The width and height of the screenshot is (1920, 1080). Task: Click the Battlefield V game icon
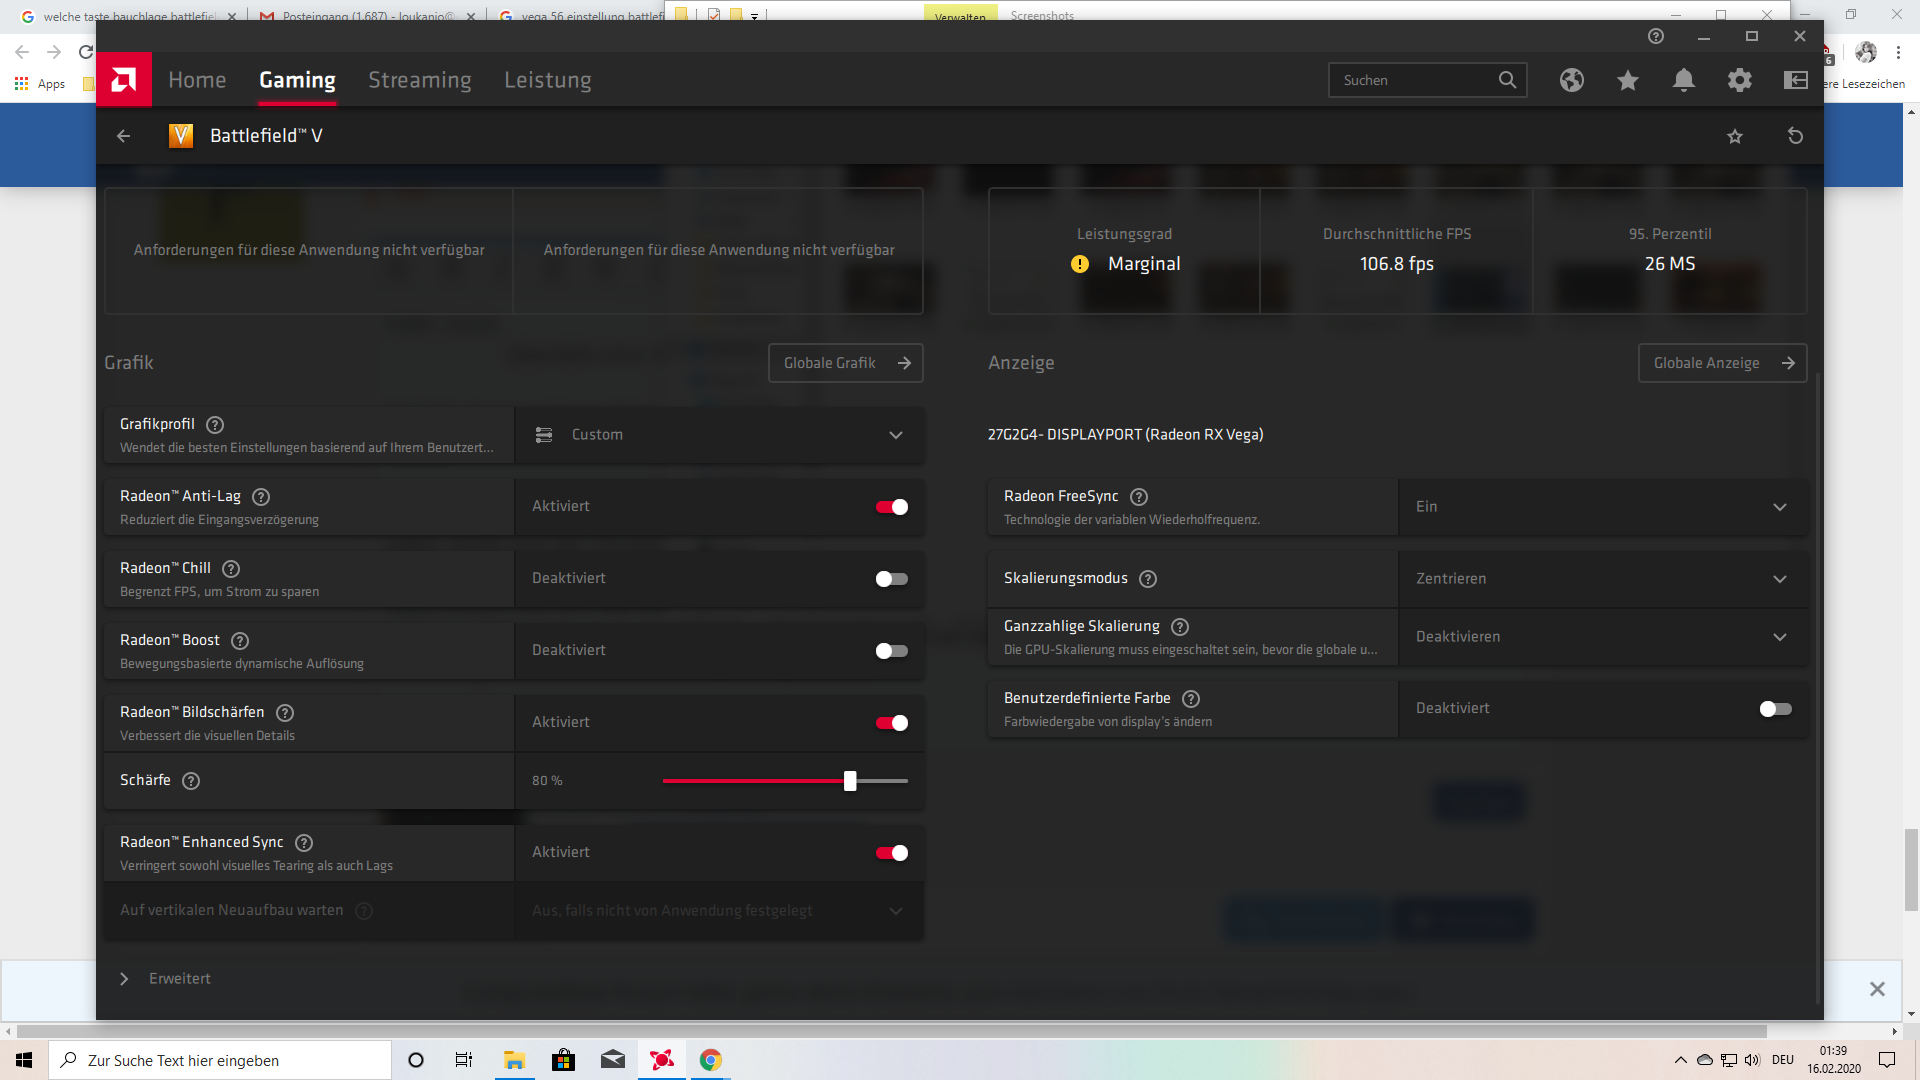pyautogui.click(x=181, y=136)
